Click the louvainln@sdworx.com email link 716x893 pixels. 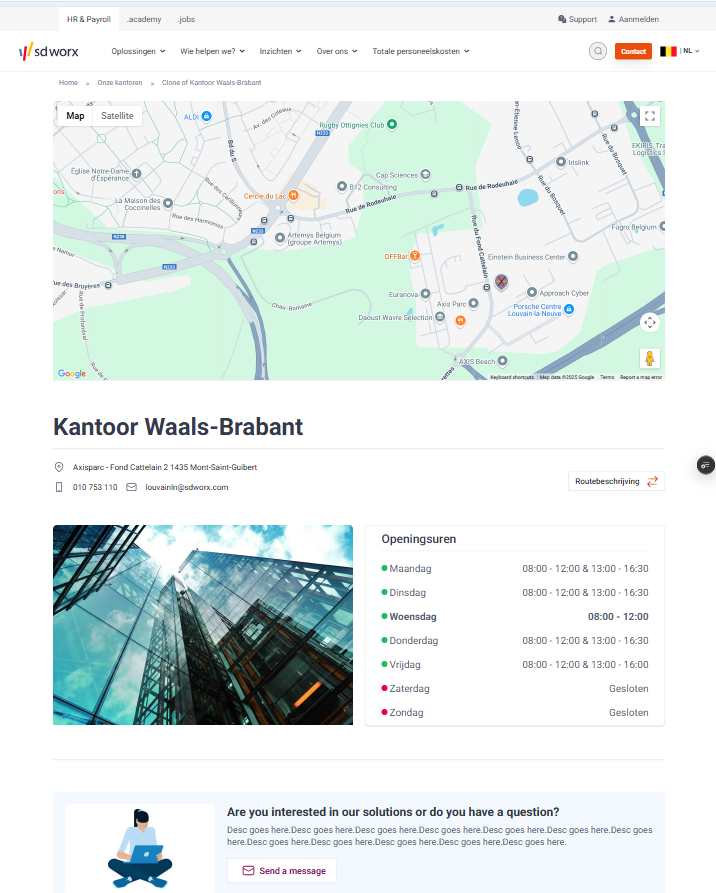click(x=187, y=488)
